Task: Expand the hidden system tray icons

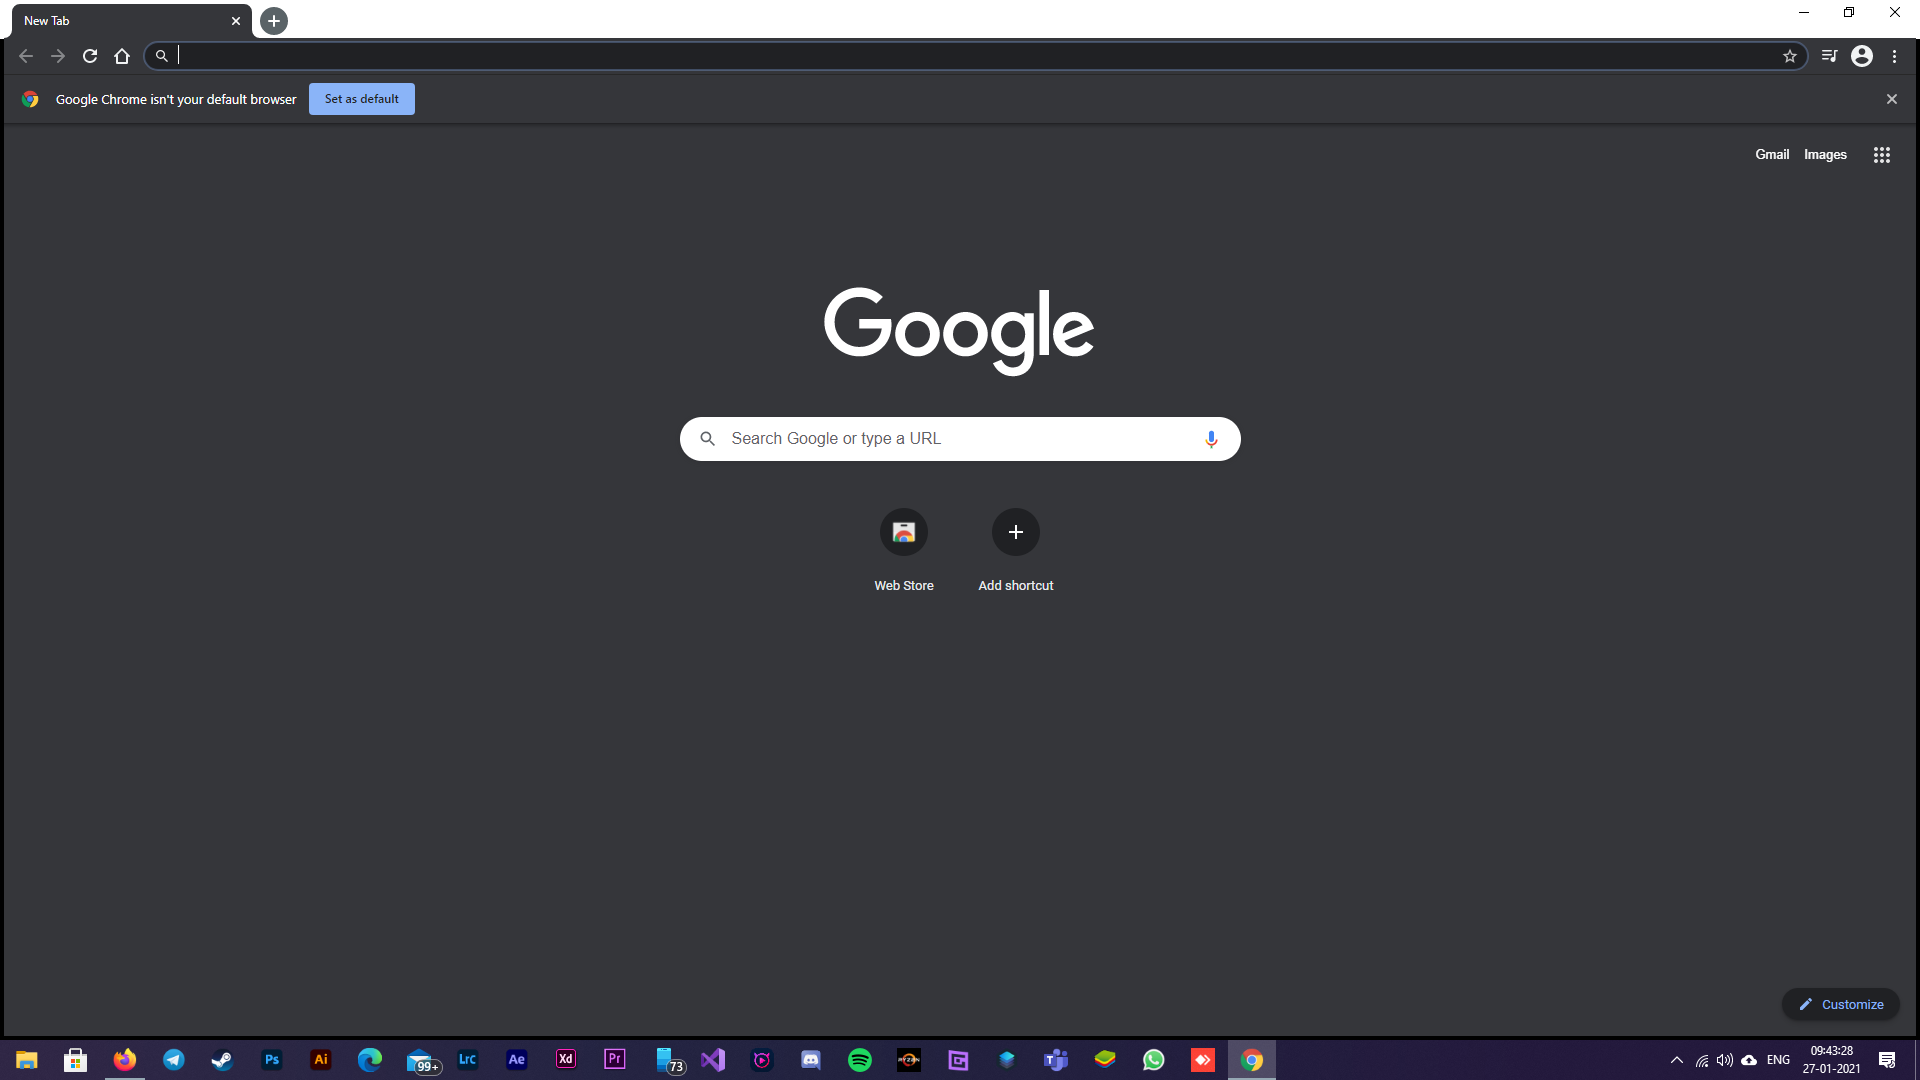Action: click(x=1677, y=1060)
